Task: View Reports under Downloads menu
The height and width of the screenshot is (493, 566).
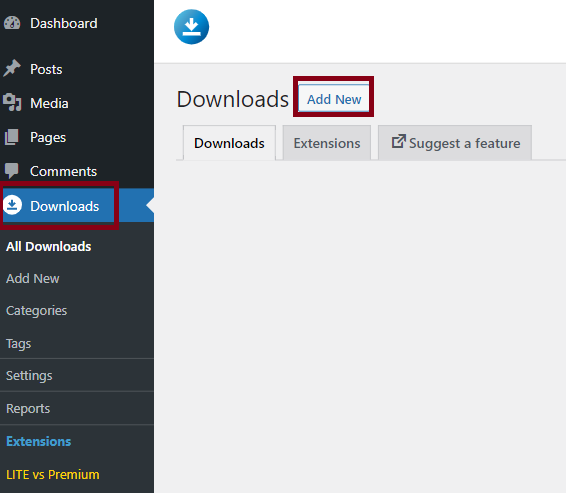Action: [x=28, y=409]
